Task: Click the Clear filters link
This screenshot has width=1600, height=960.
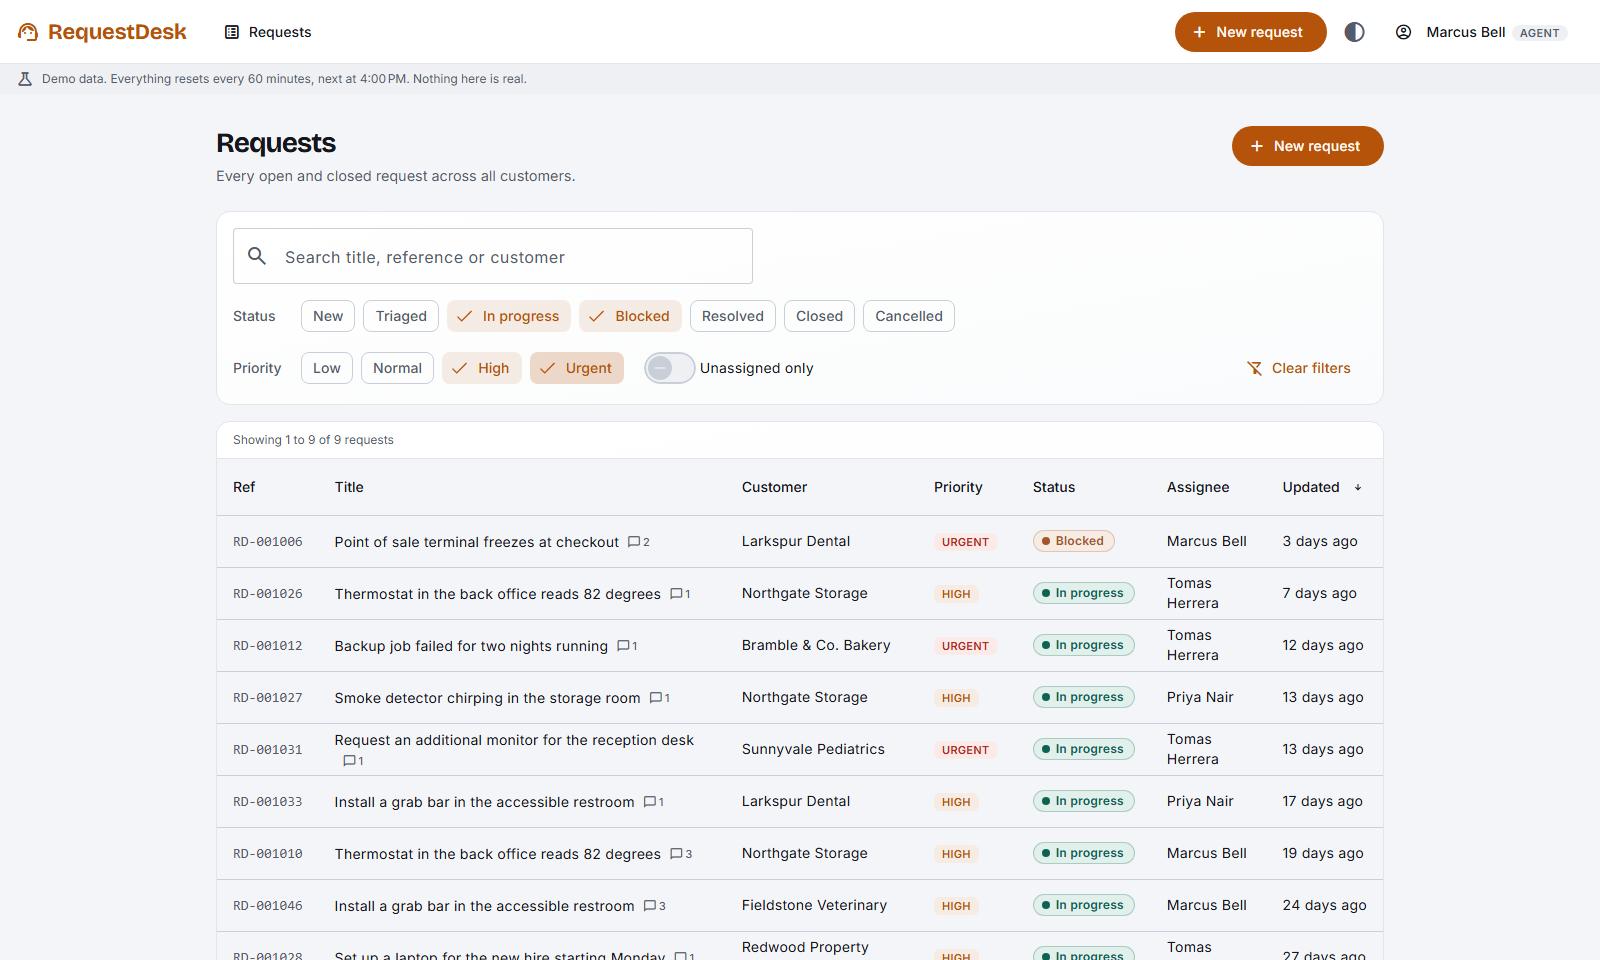Action: click(1299, 368)
